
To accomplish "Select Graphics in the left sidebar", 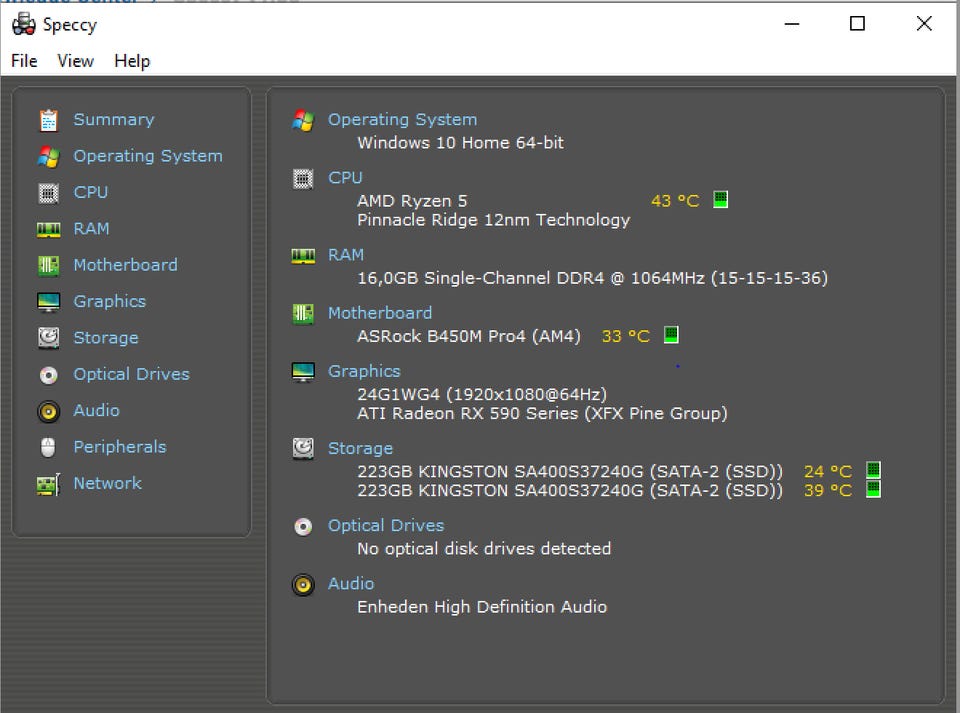I will (x=109, y=301).
